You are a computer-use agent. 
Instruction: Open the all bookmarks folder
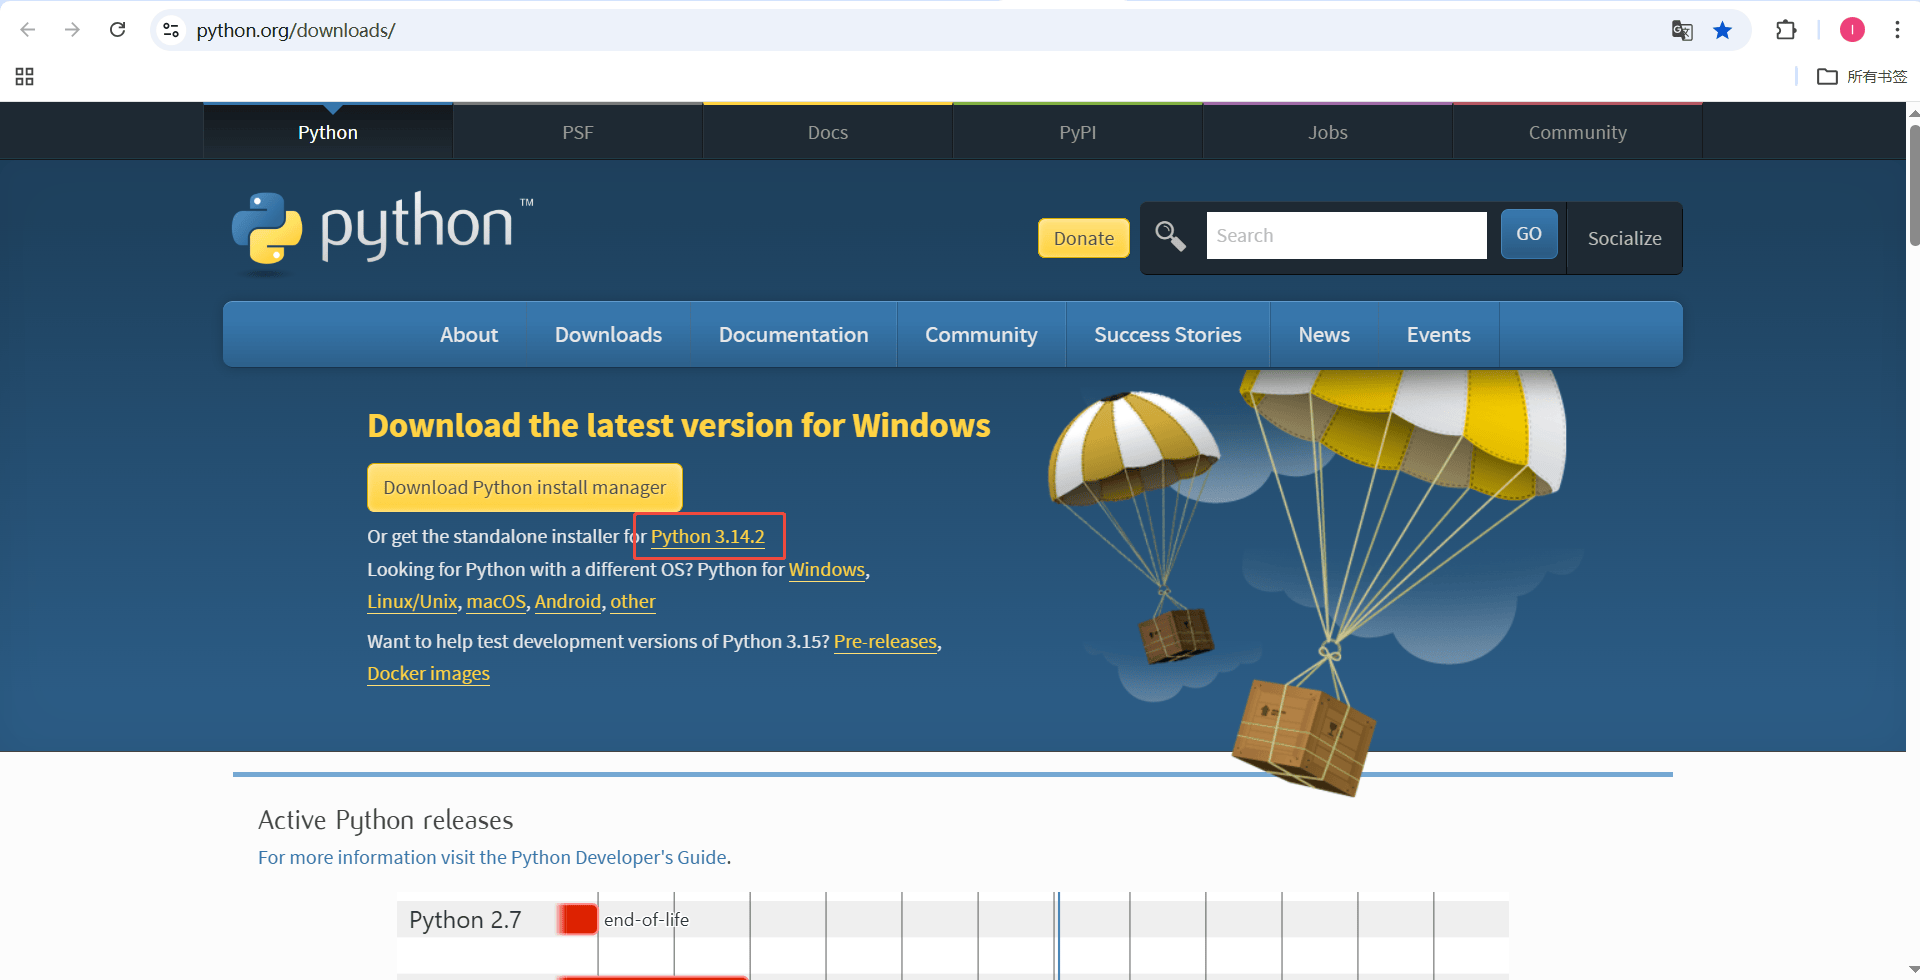pyautogui.click(x=1862, y=77)
